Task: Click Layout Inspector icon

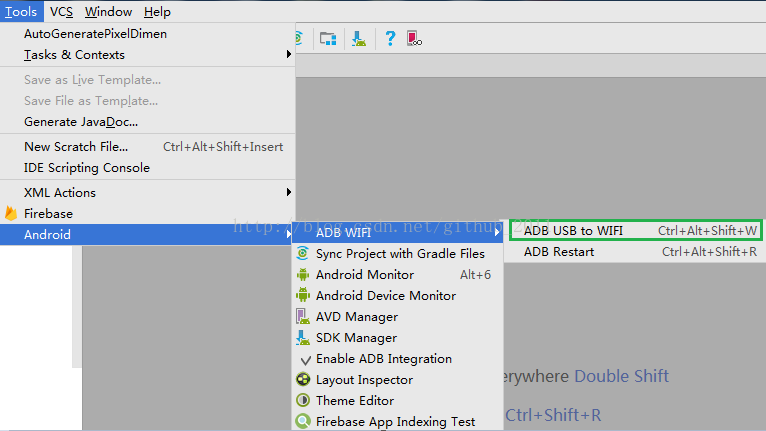Action: 303,379
